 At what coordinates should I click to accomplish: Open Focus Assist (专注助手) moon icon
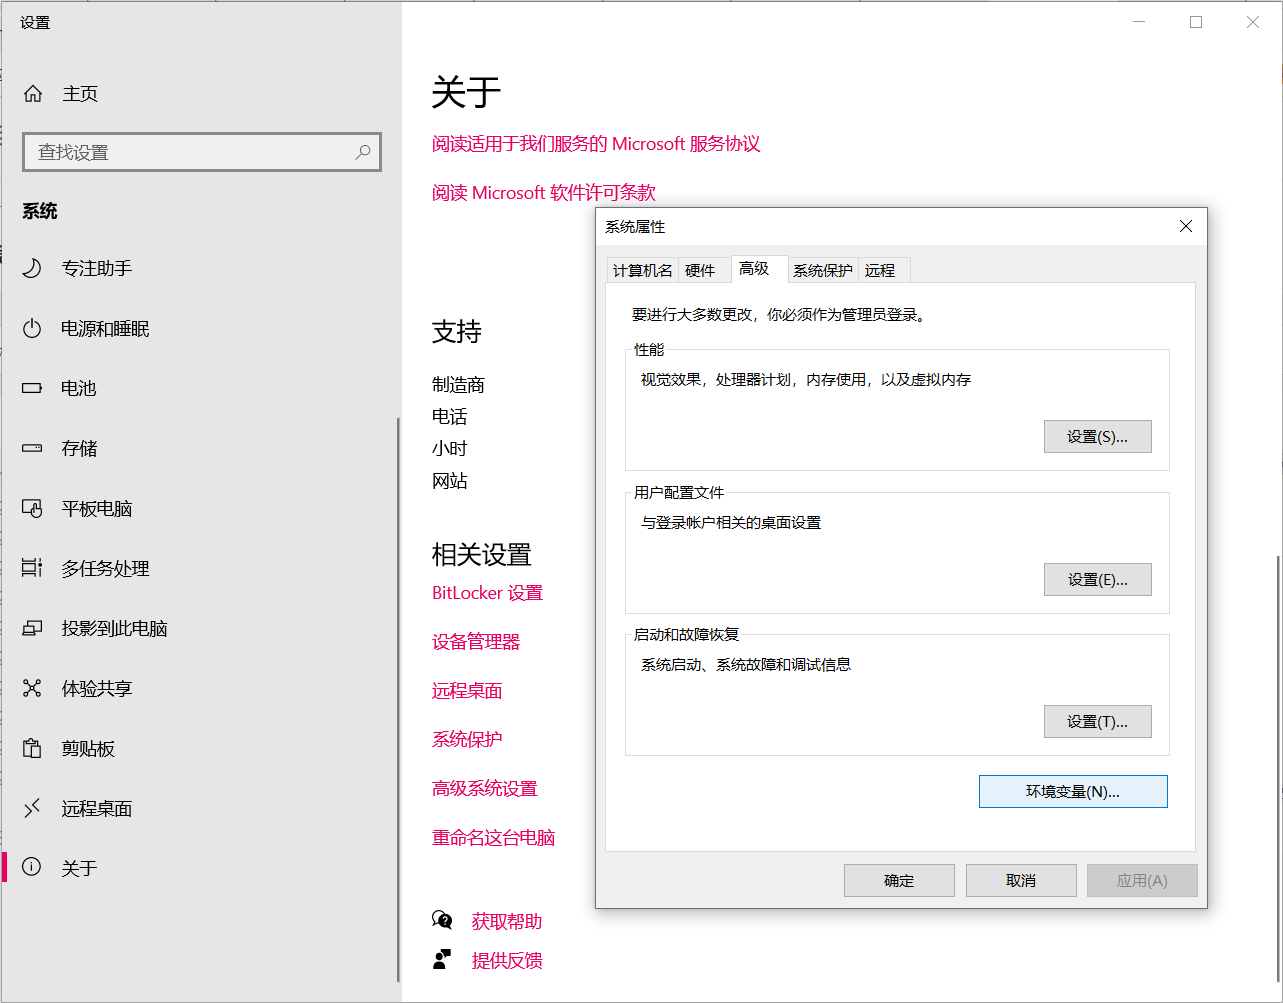(x=32, y=268)
